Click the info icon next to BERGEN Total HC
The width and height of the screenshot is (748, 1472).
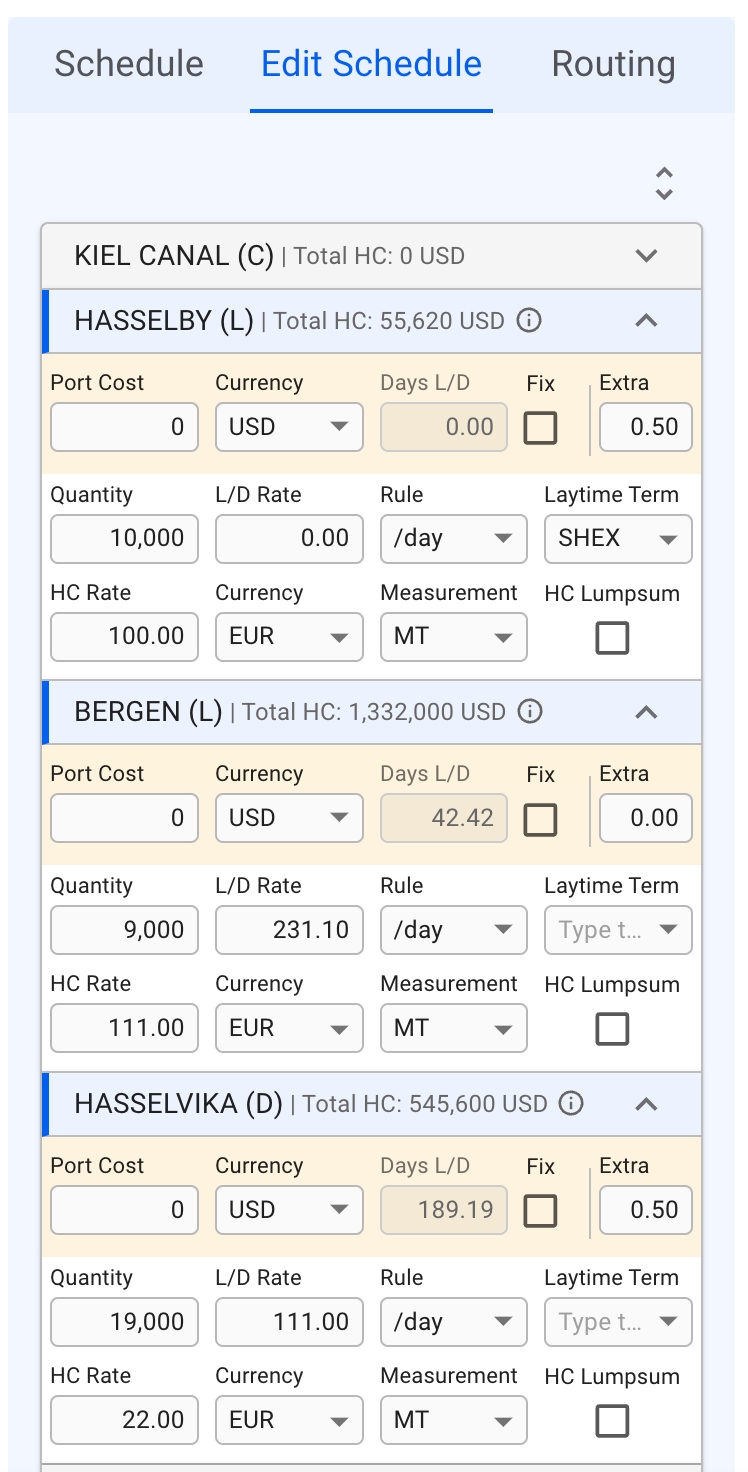(x=530, y=712)
